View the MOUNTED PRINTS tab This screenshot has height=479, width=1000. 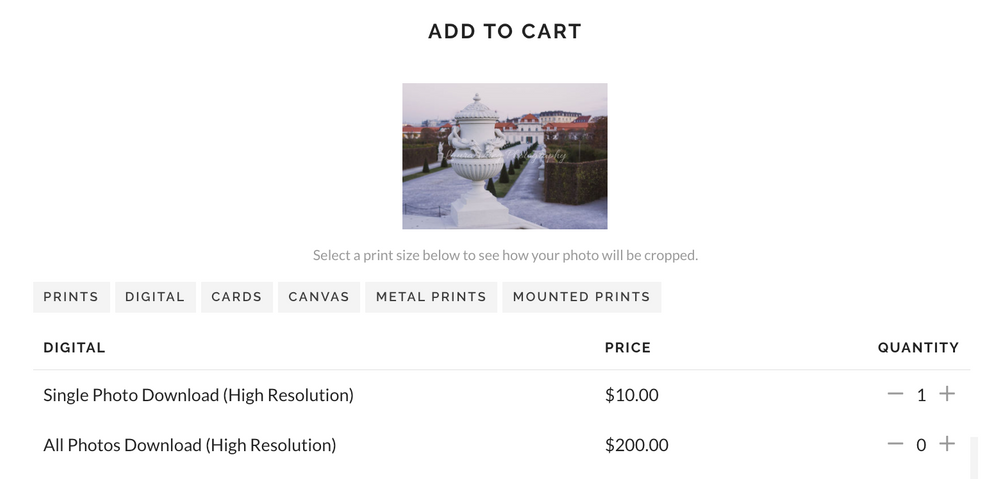pos(582,297)
